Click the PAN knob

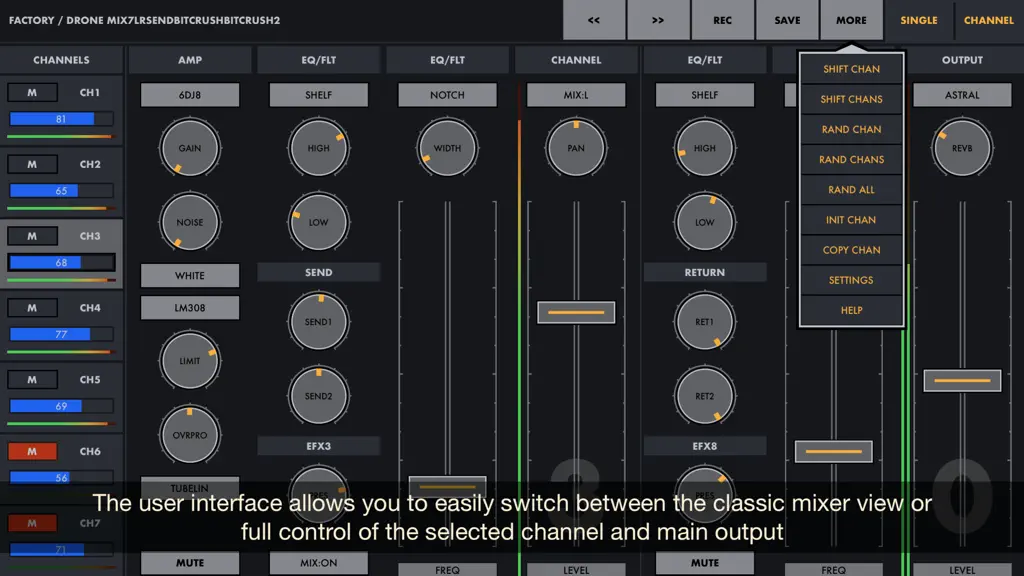coord(576,148)
